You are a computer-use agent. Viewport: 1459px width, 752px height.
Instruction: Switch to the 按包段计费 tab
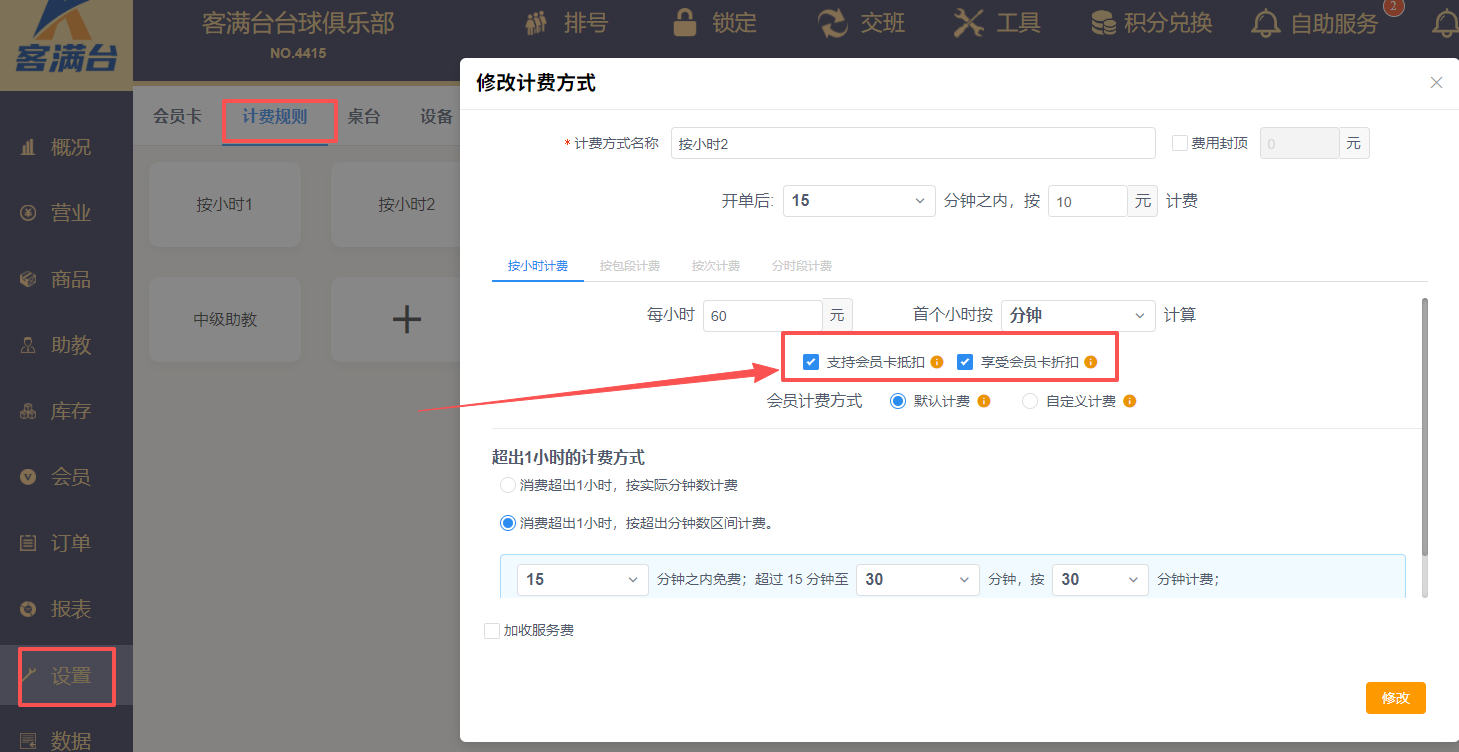click(630, 266)
